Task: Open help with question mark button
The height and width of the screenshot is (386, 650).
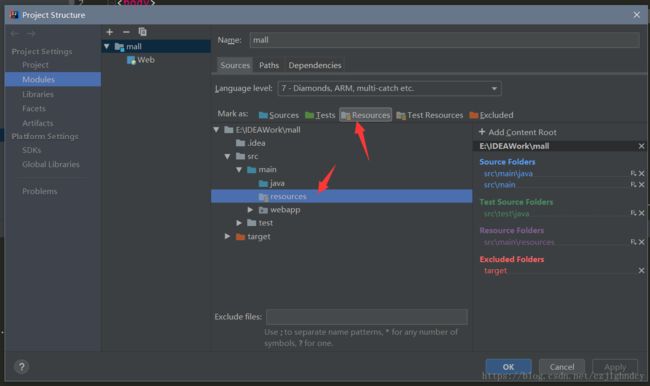Action: click(22, 367)
